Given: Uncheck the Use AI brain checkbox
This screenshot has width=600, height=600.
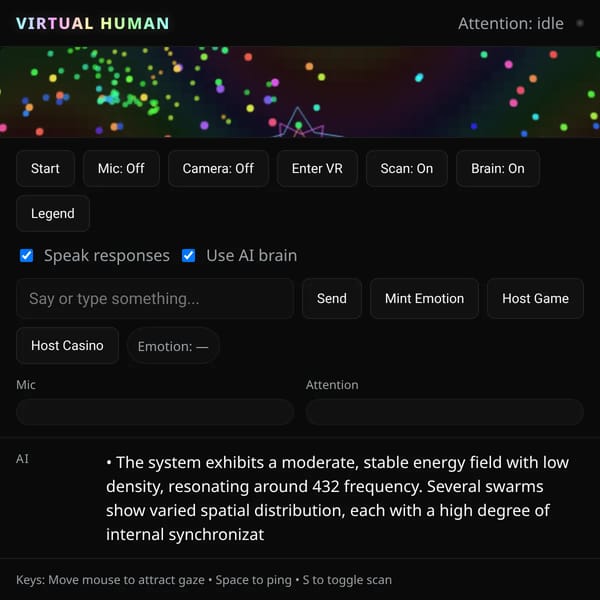Looking at the screenshot, I should click(189, 256).
